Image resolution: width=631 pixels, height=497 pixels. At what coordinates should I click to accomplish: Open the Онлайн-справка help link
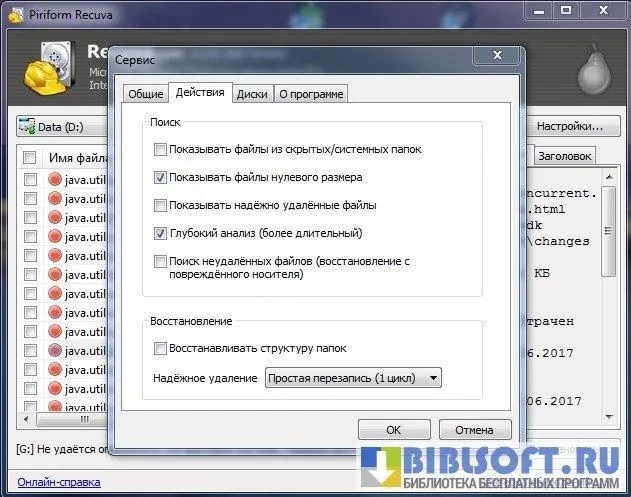[58, 482]
